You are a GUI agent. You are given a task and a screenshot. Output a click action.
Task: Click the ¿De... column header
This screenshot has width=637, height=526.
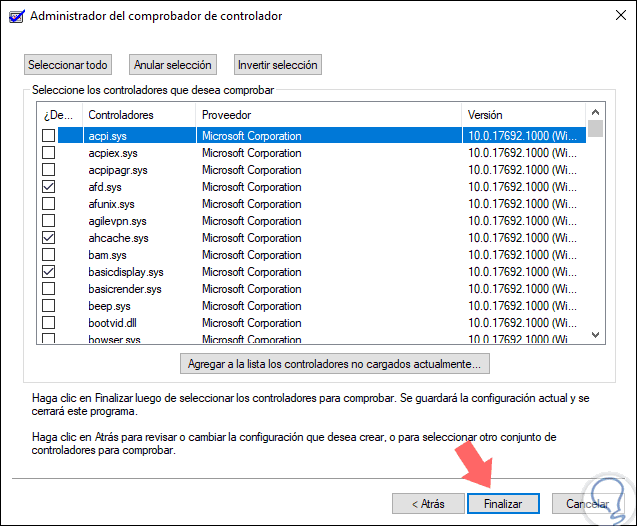click(x=60, y=115)
